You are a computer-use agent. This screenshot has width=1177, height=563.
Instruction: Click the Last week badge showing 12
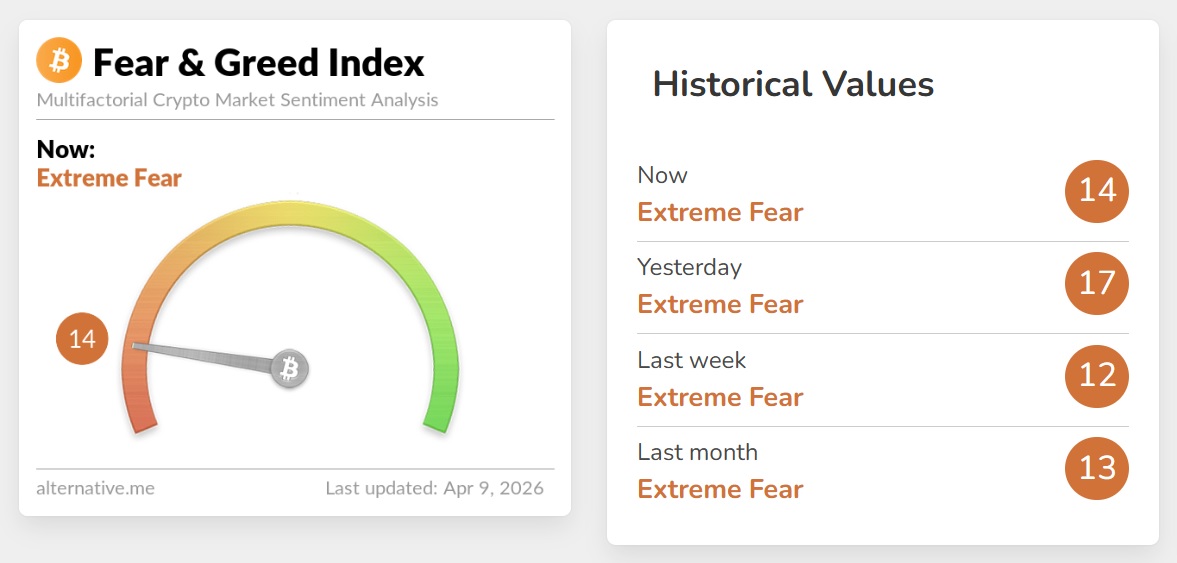click(x=1097, y=375)
